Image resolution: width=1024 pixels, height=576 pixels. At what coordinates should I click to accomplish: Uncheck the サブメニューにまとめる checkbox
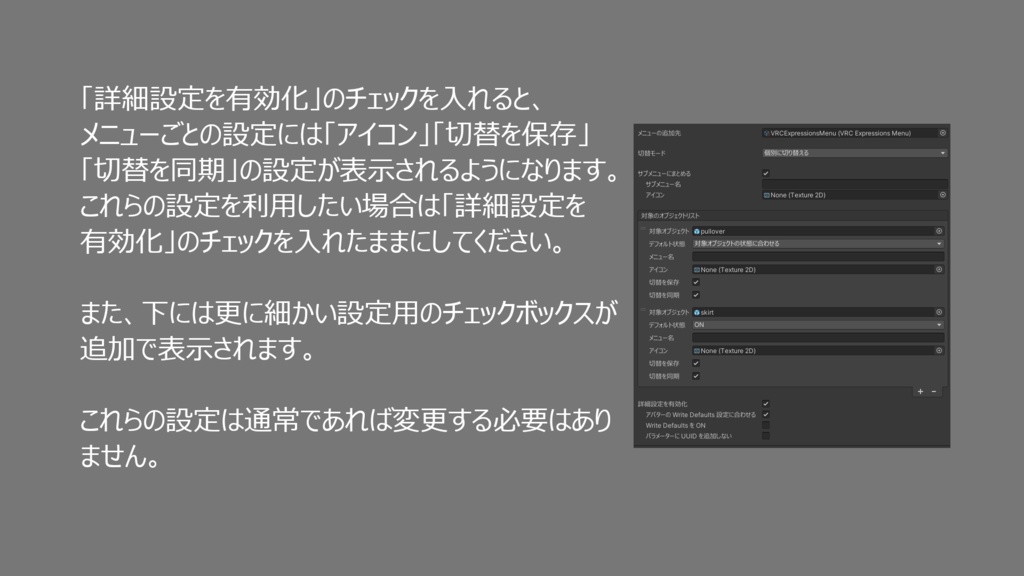click(x=765, y=173)
